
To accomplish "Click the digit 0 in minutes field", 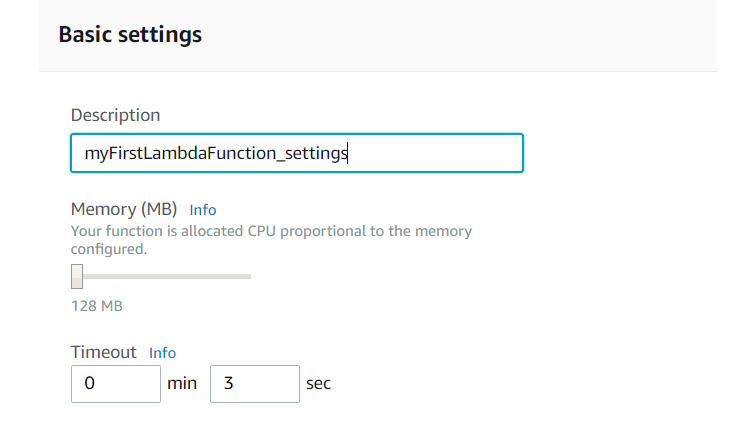I will tap(90, 384).
